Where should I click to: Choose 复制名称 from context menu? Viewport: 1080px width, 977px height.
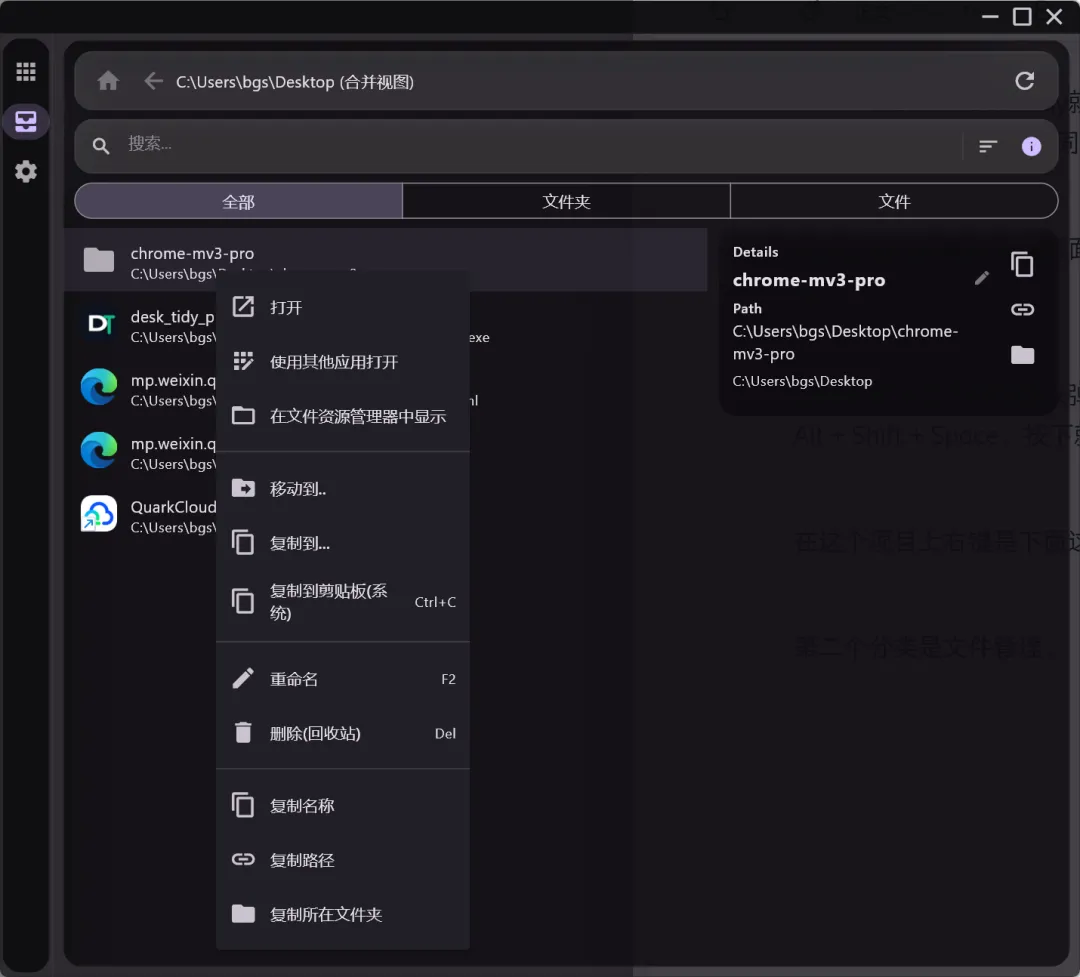pos(343,805)
